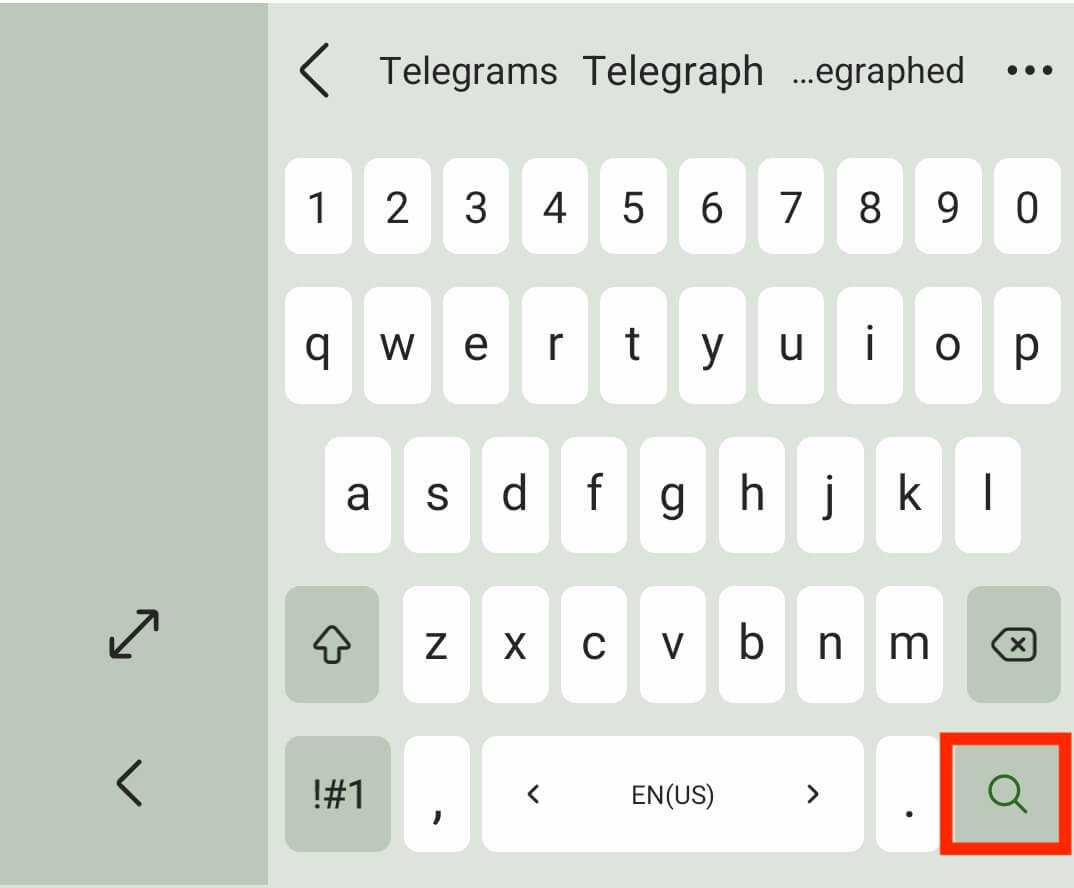
Task: Toggle the shift key
Action: [x=332, y=645]
